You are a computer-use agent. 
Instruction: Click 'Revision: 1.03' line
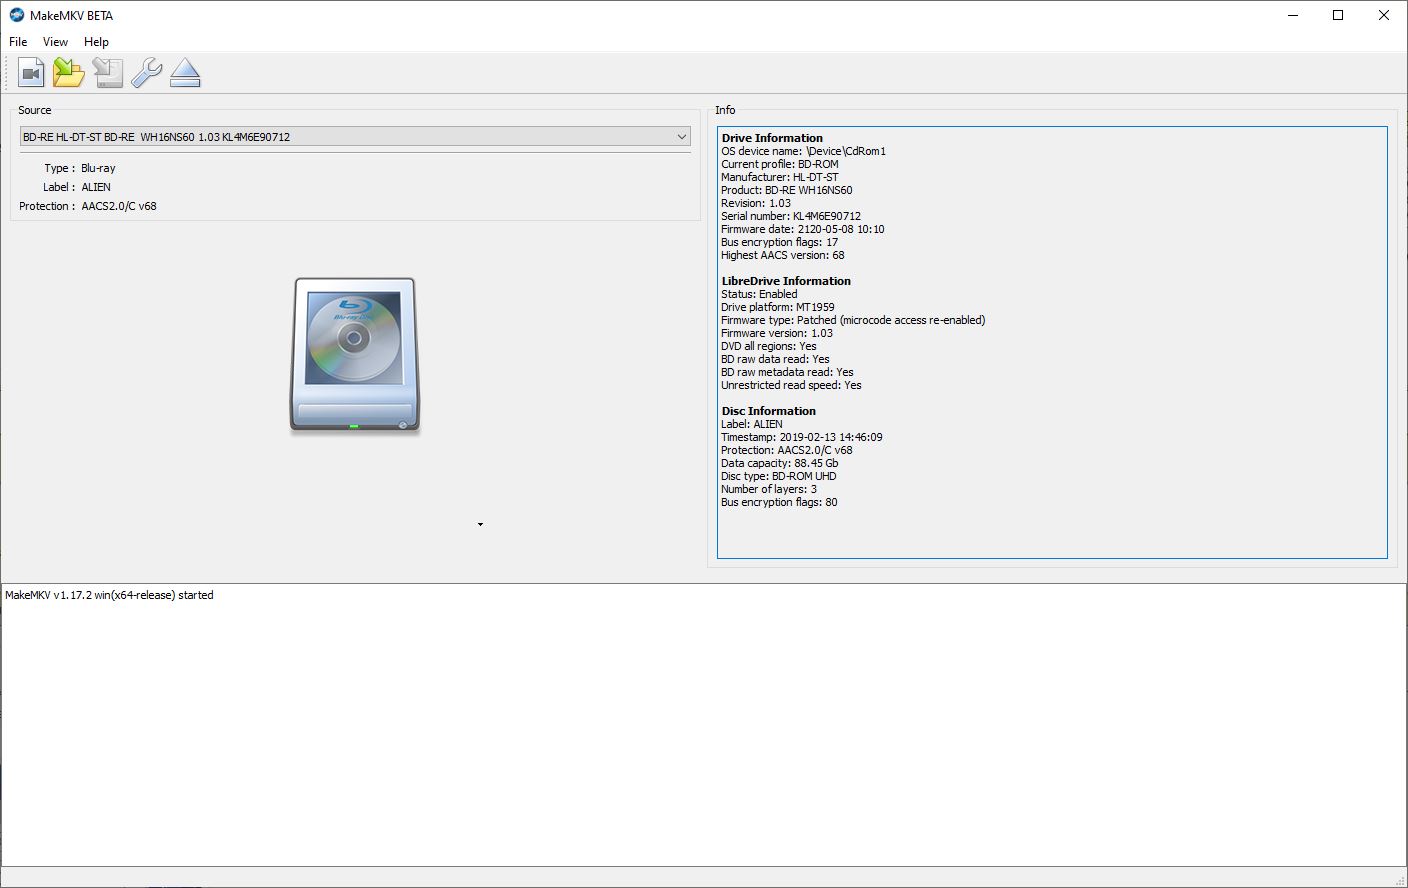756,203
